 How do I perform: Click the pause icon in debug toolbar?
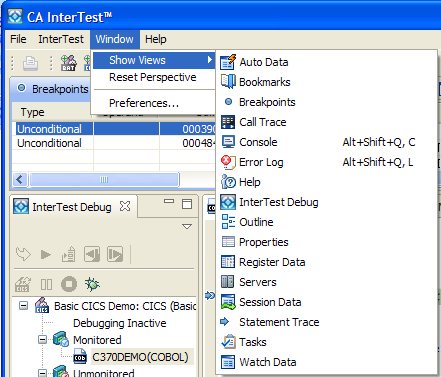[x=46, y=284]
